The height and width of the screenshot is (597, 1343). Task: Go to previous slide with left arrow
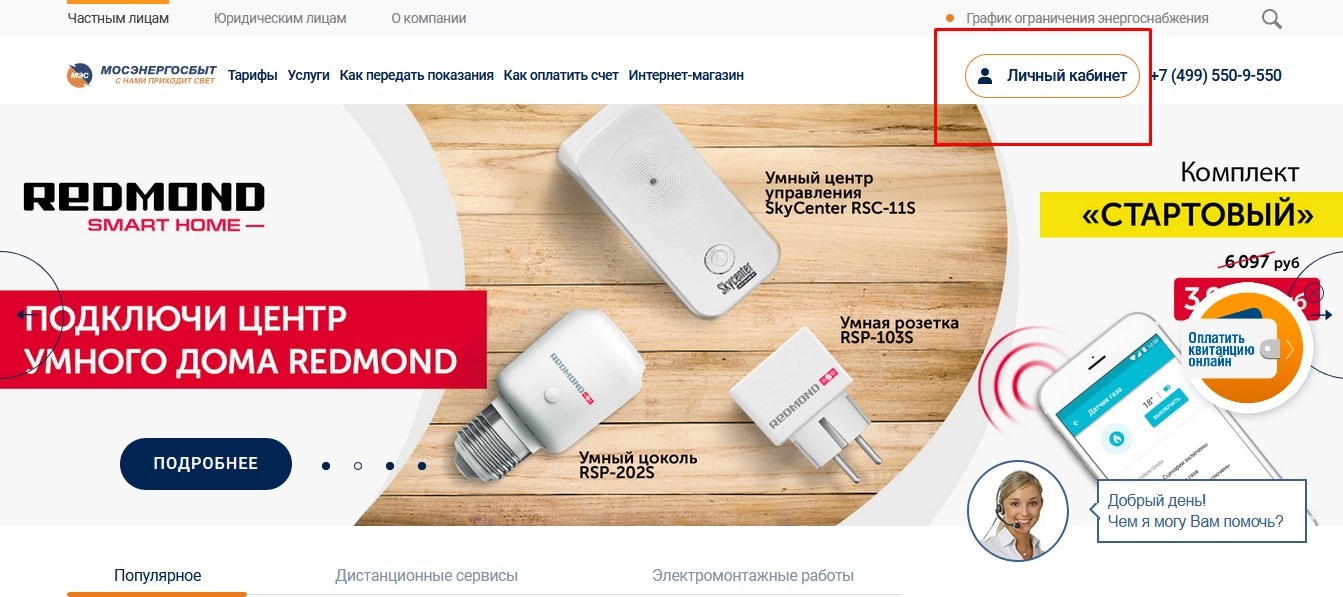tap(24, 315)
